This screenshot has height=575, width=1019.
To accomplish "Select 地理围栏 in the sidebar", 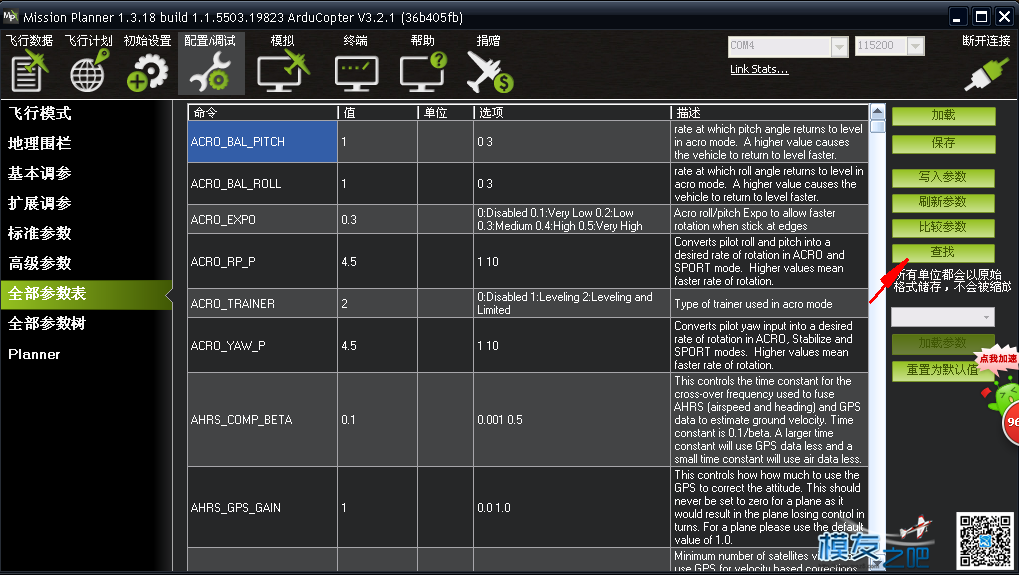I will coord(40,144).
